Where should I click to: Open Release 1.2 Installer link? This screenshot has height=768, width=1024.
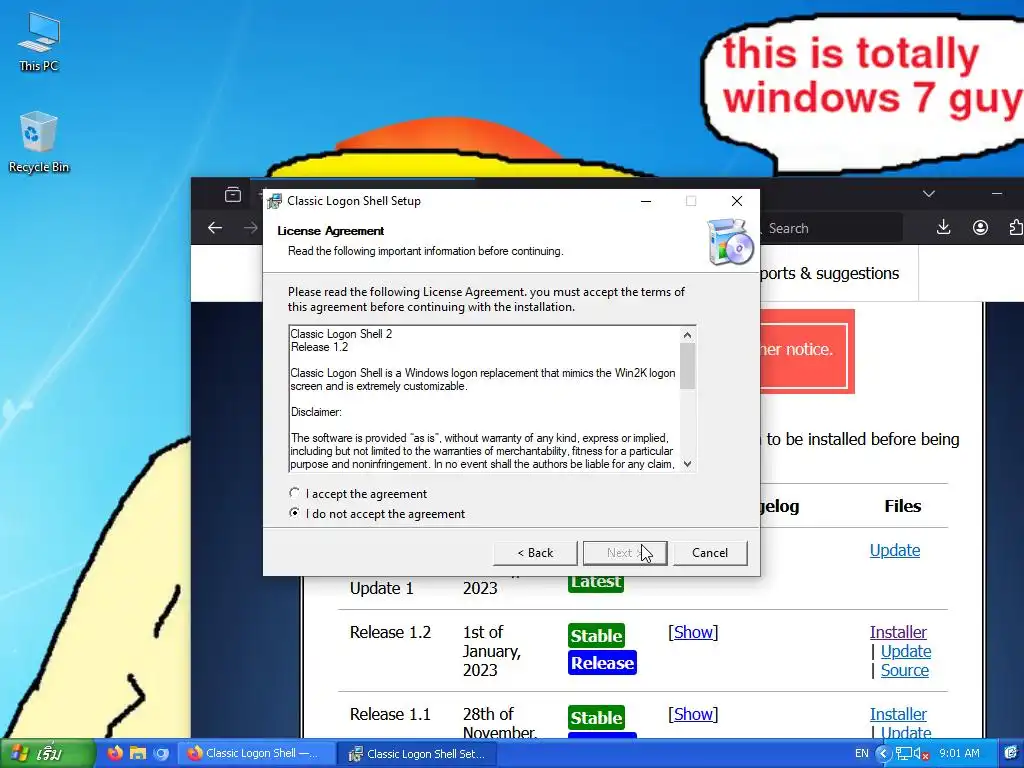898,632
